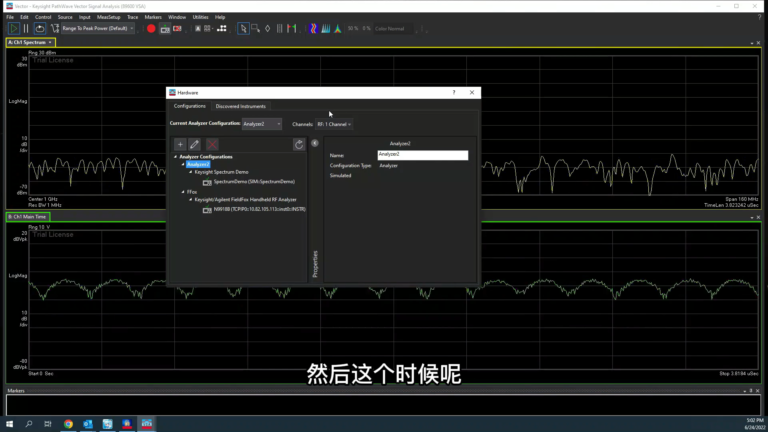Collapse the Analyzer Configurations tree root
The image size is (768, 432).
(x=176, y=157)
